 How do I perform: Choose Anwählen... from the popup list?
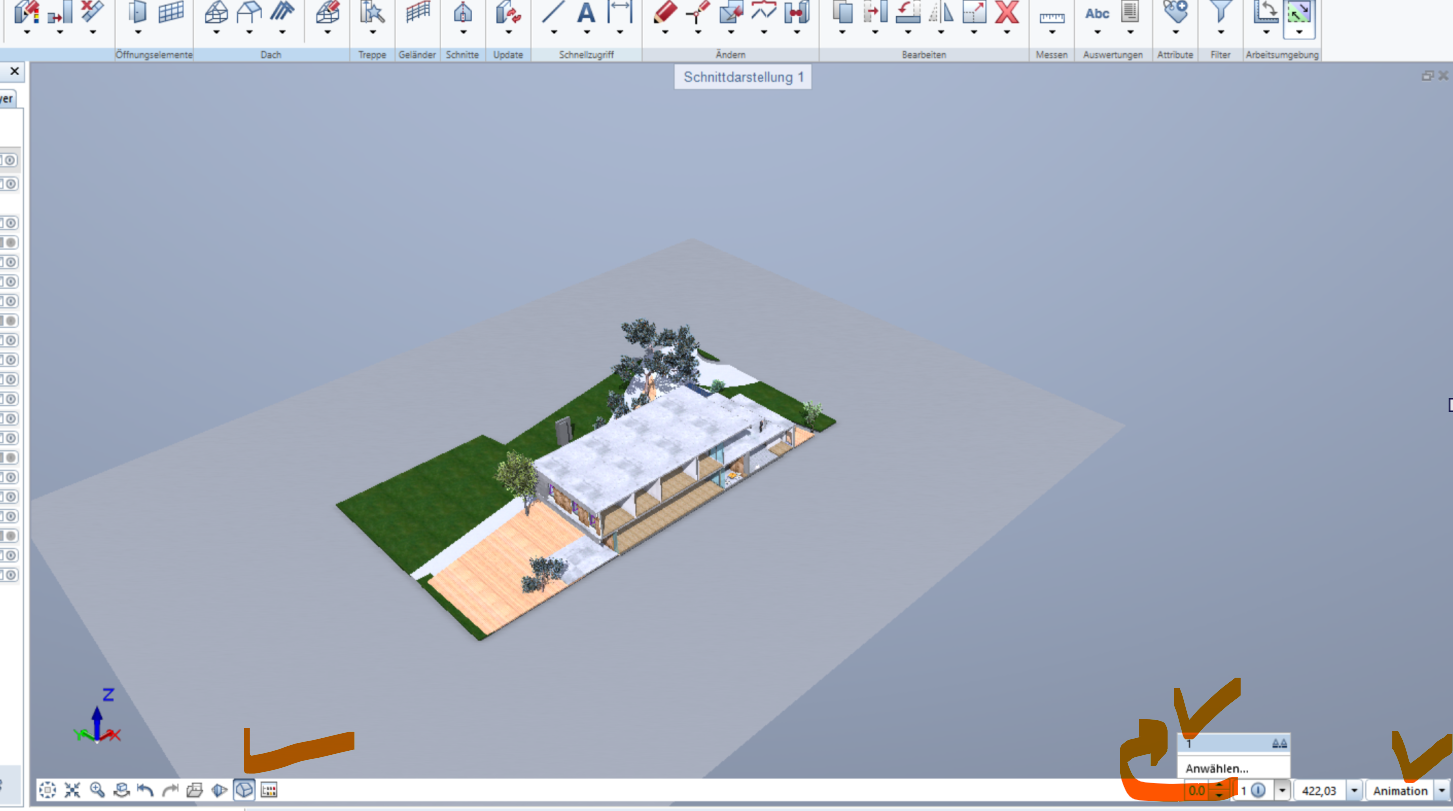coord(1217,768)
